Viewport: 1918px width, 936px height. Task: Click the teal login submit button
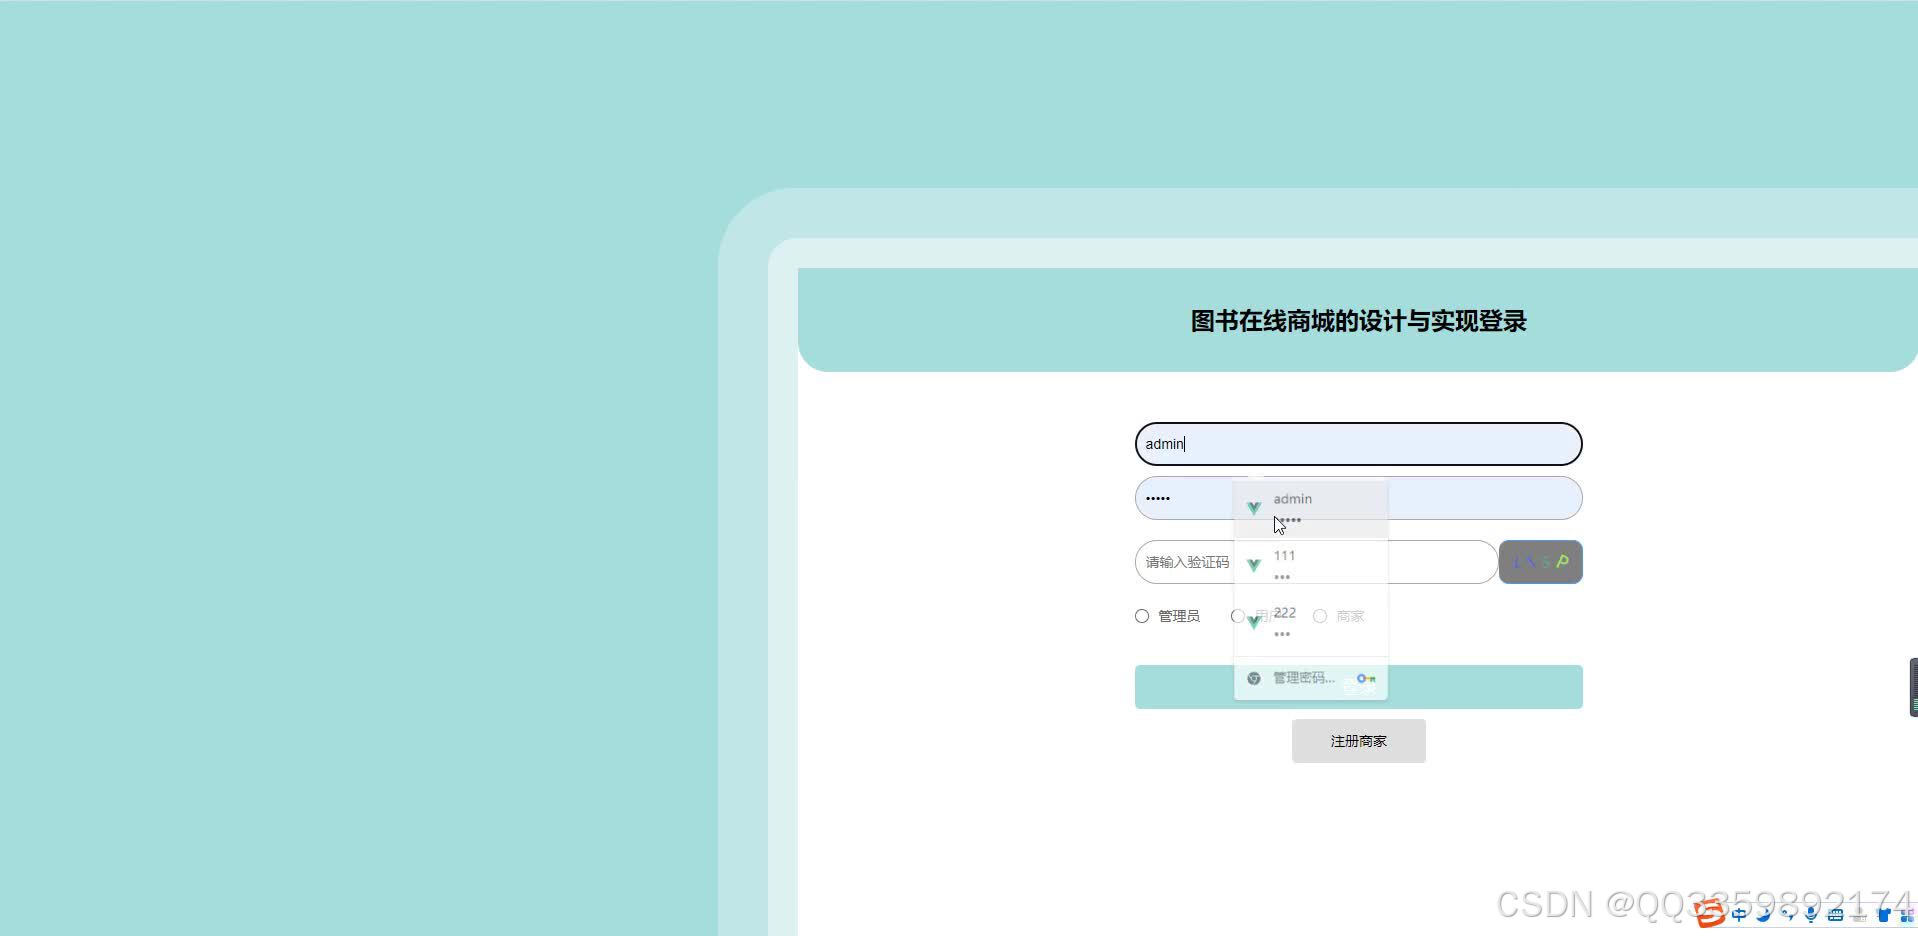click(1358, 687)
